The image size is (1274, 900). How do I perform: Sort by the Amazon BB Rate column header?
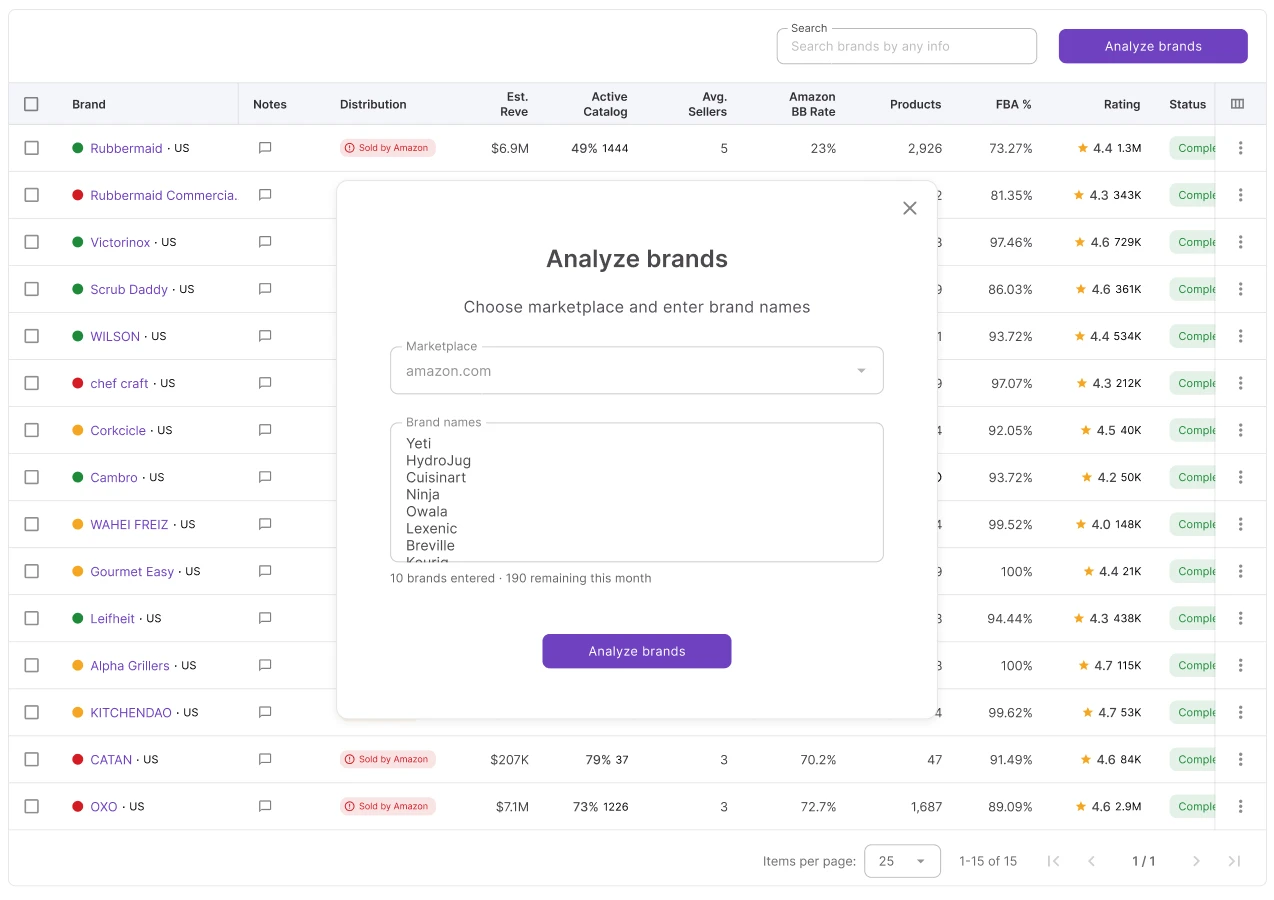(812, 104)
